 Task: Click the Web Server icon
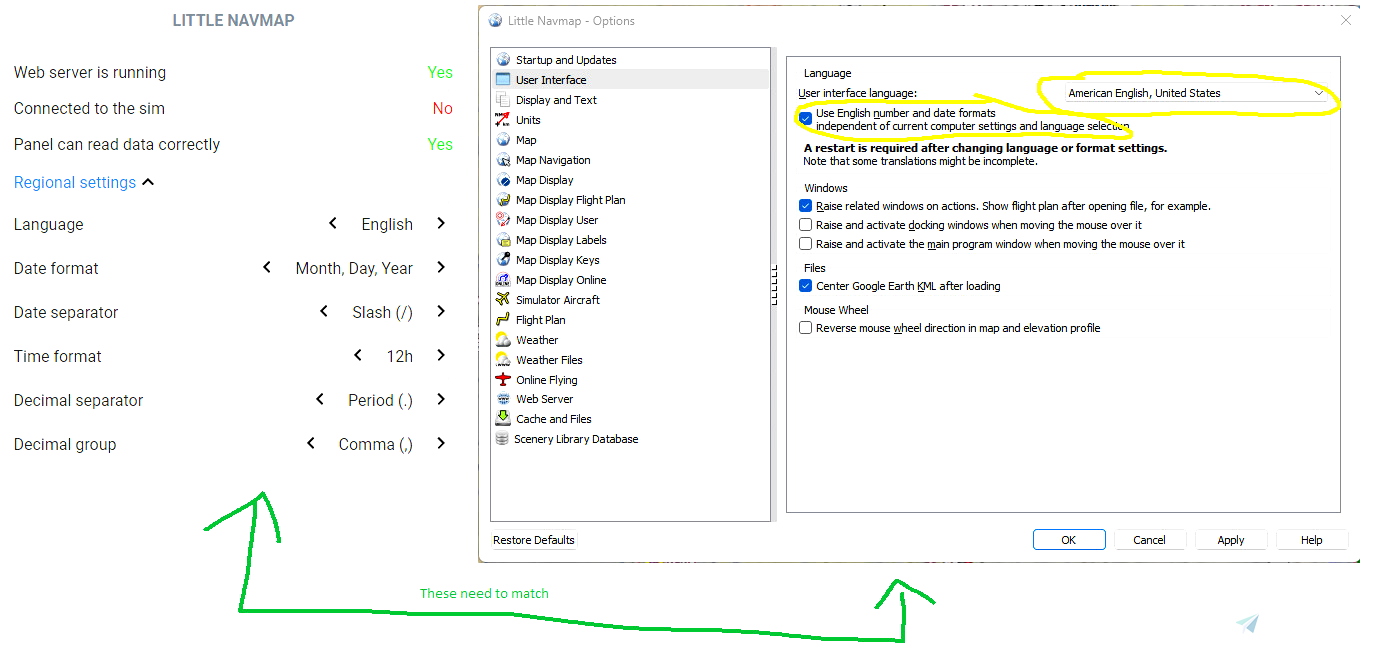pos(503,399)
